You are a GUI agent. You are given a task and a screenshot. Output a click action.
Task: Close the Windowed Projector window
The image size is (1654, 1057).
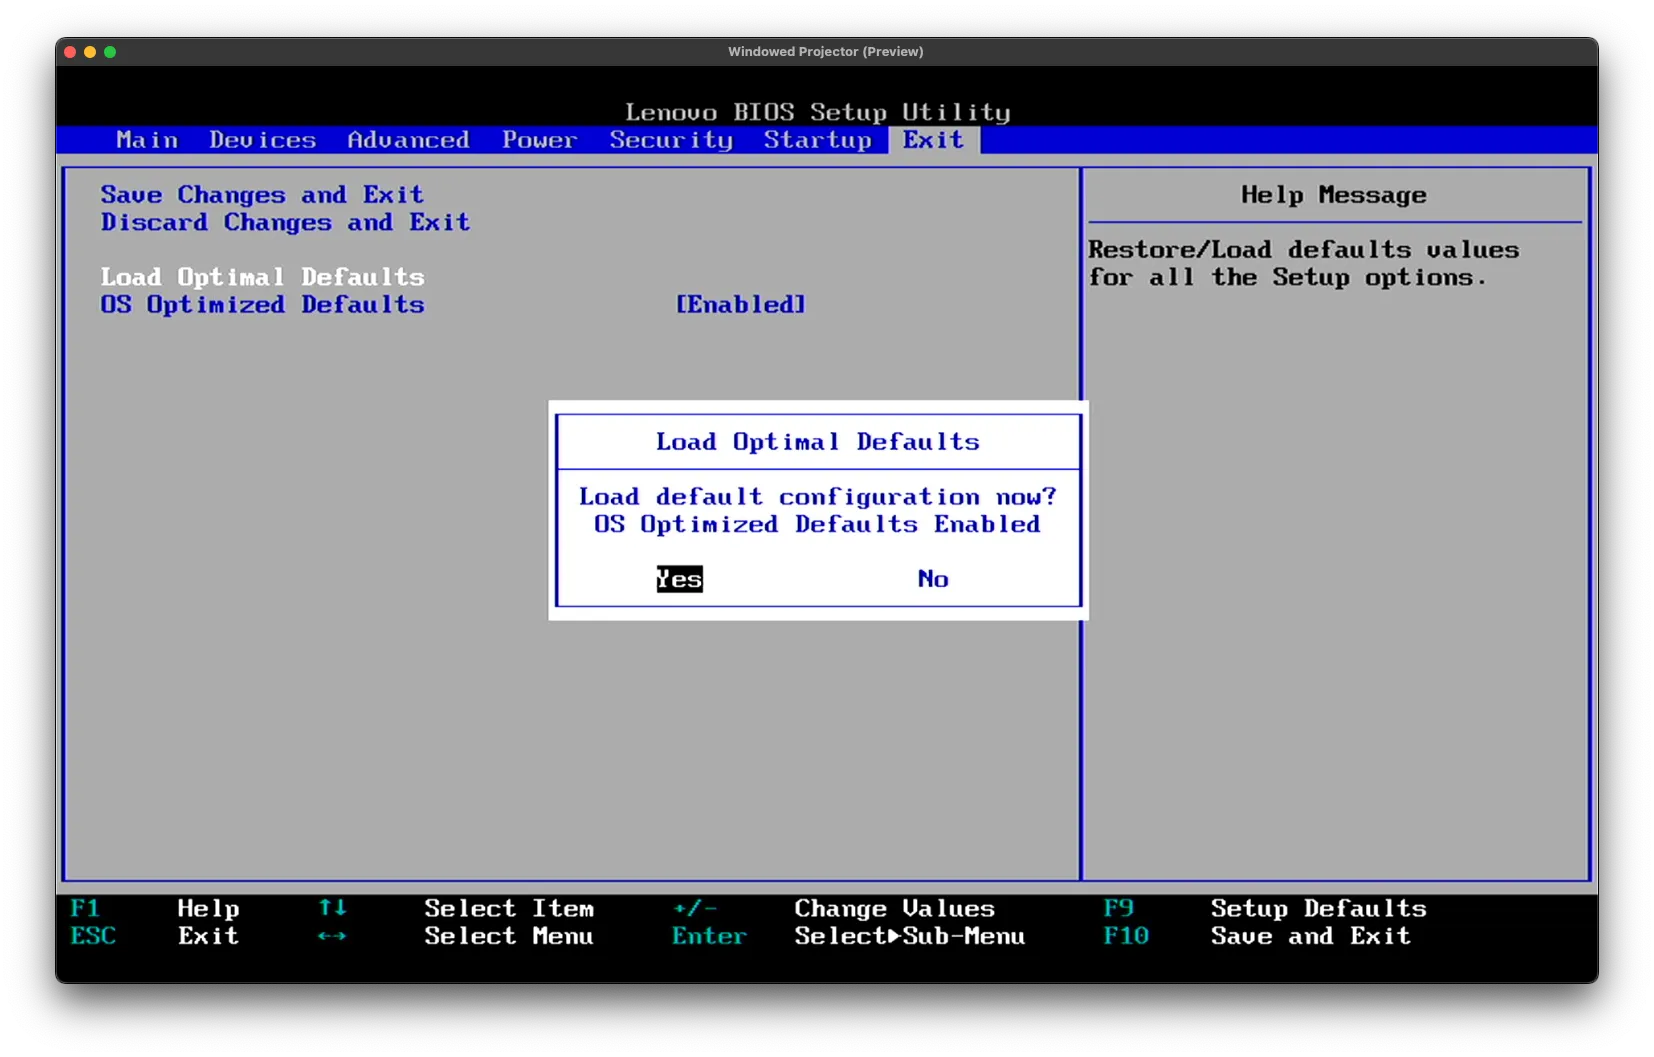[70, 52]
